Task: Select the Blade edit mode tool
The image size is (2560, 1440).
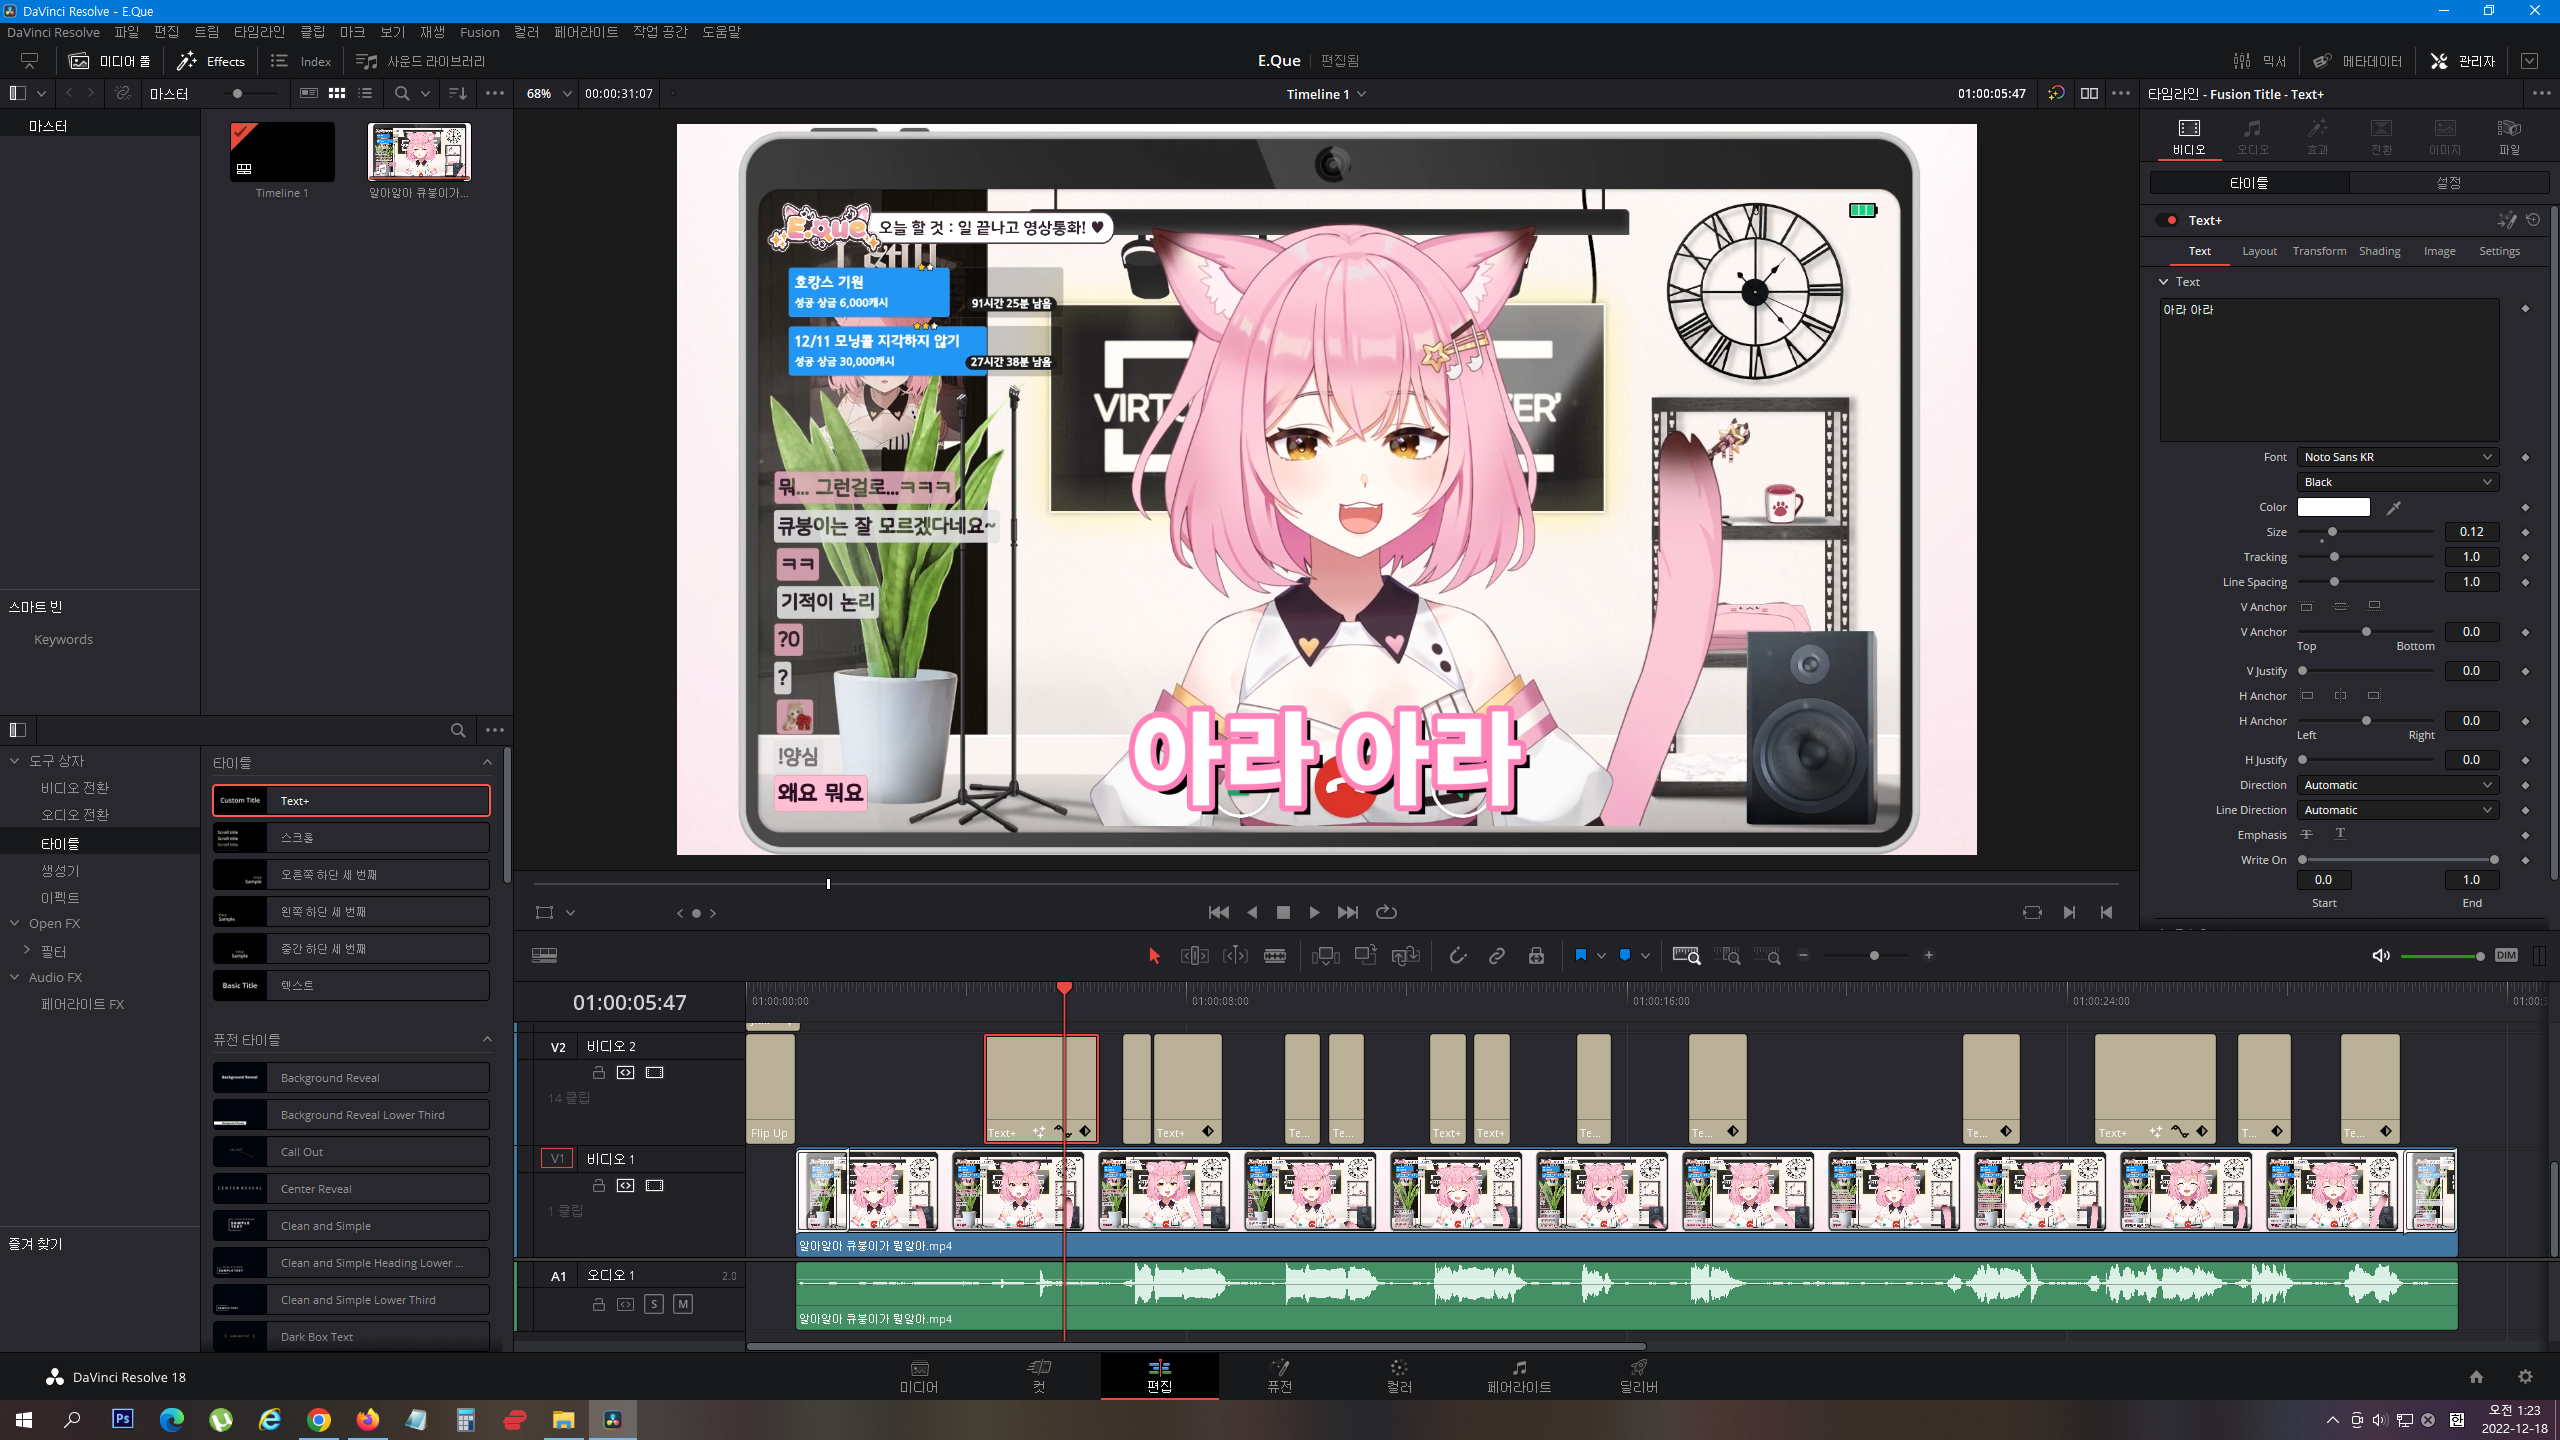Action: (1274, 956)
